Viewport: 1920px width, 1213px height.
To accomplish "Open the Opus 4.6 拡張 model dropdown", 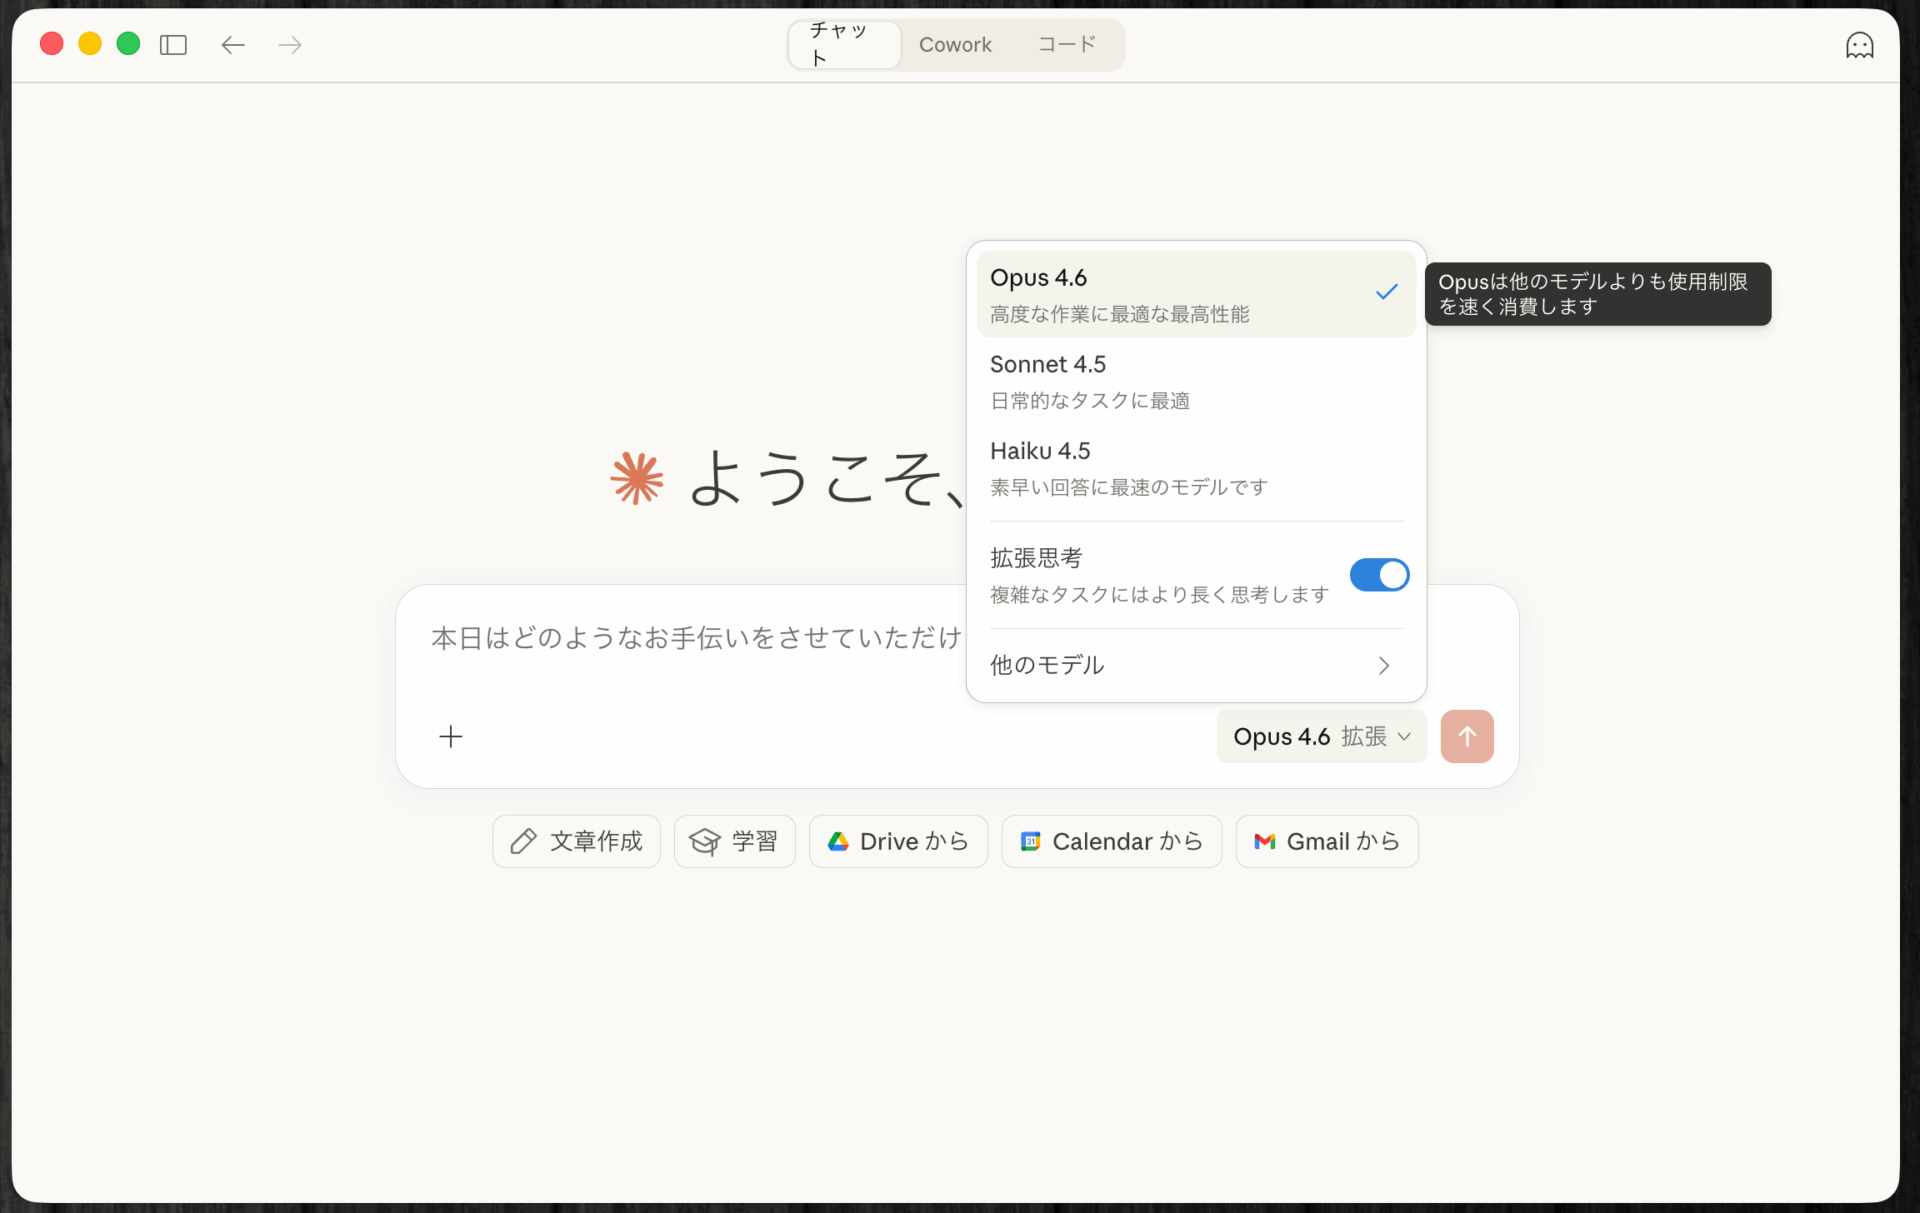I will pyautogui.click(x=1320, y=736).
